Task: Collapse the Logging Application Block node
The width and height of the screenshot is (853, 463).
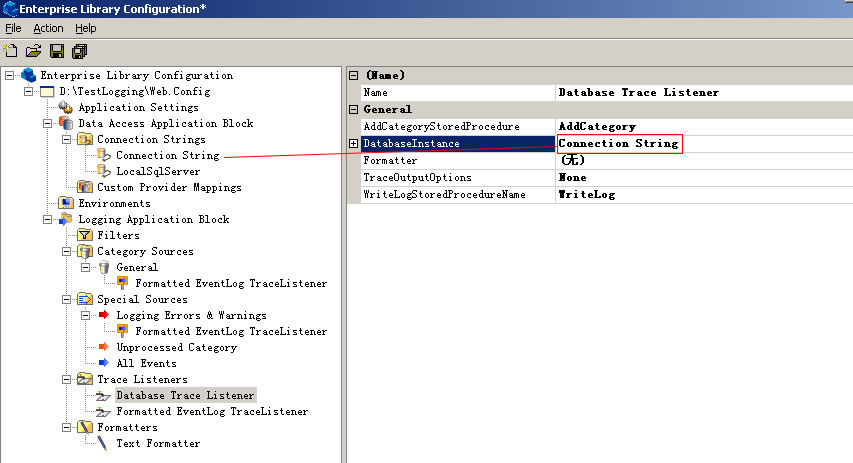Action: click(x=47, y=219)
